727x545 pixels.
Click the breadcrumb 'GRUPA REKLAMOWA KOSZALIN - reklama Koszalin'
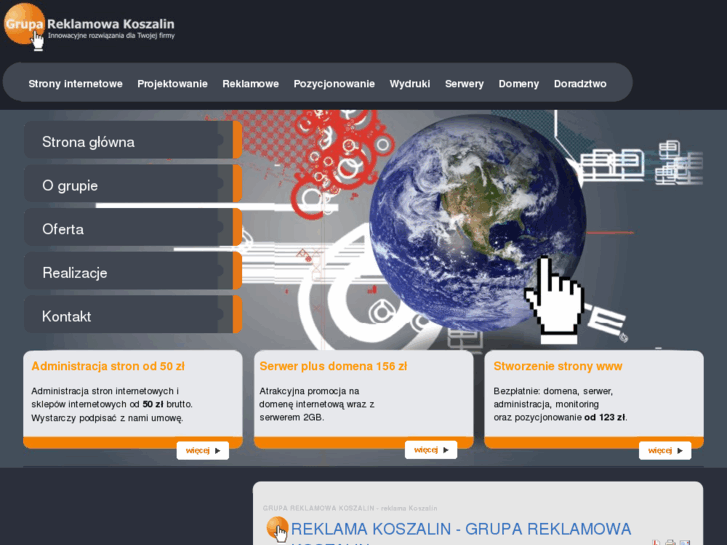(x=350, y=508)
